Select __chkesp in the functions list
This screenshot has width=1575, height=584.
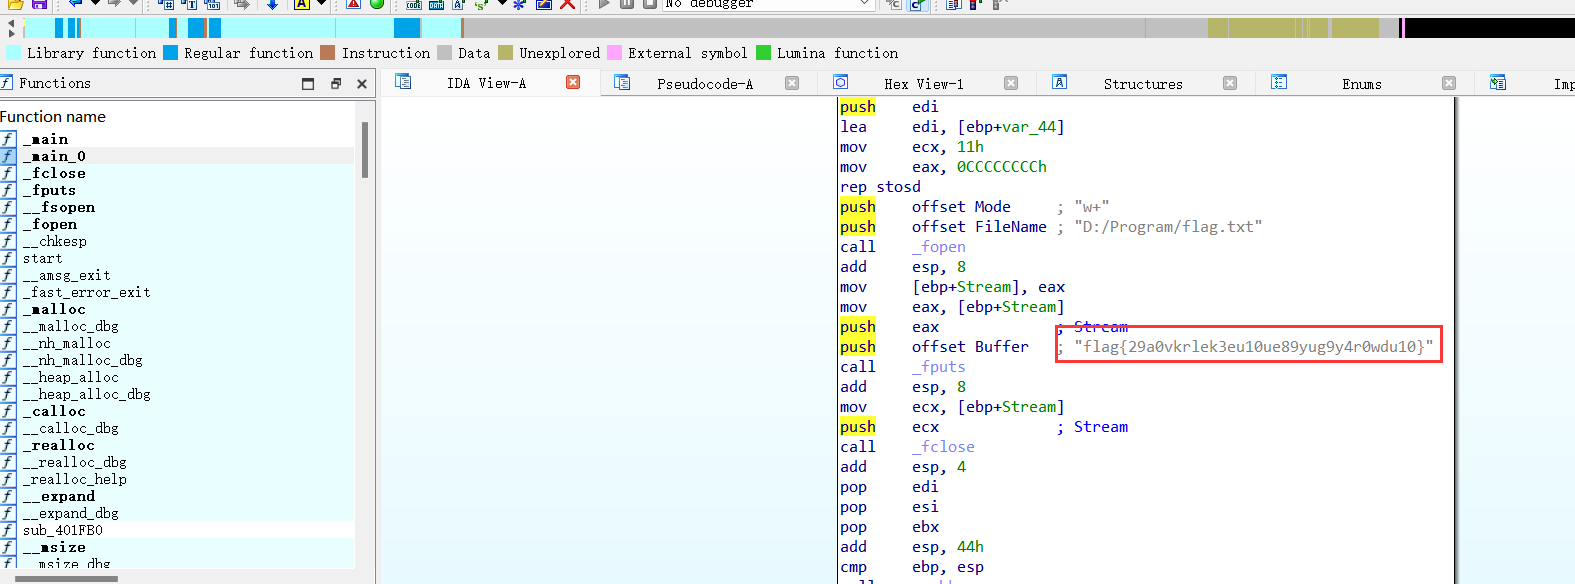177,241
